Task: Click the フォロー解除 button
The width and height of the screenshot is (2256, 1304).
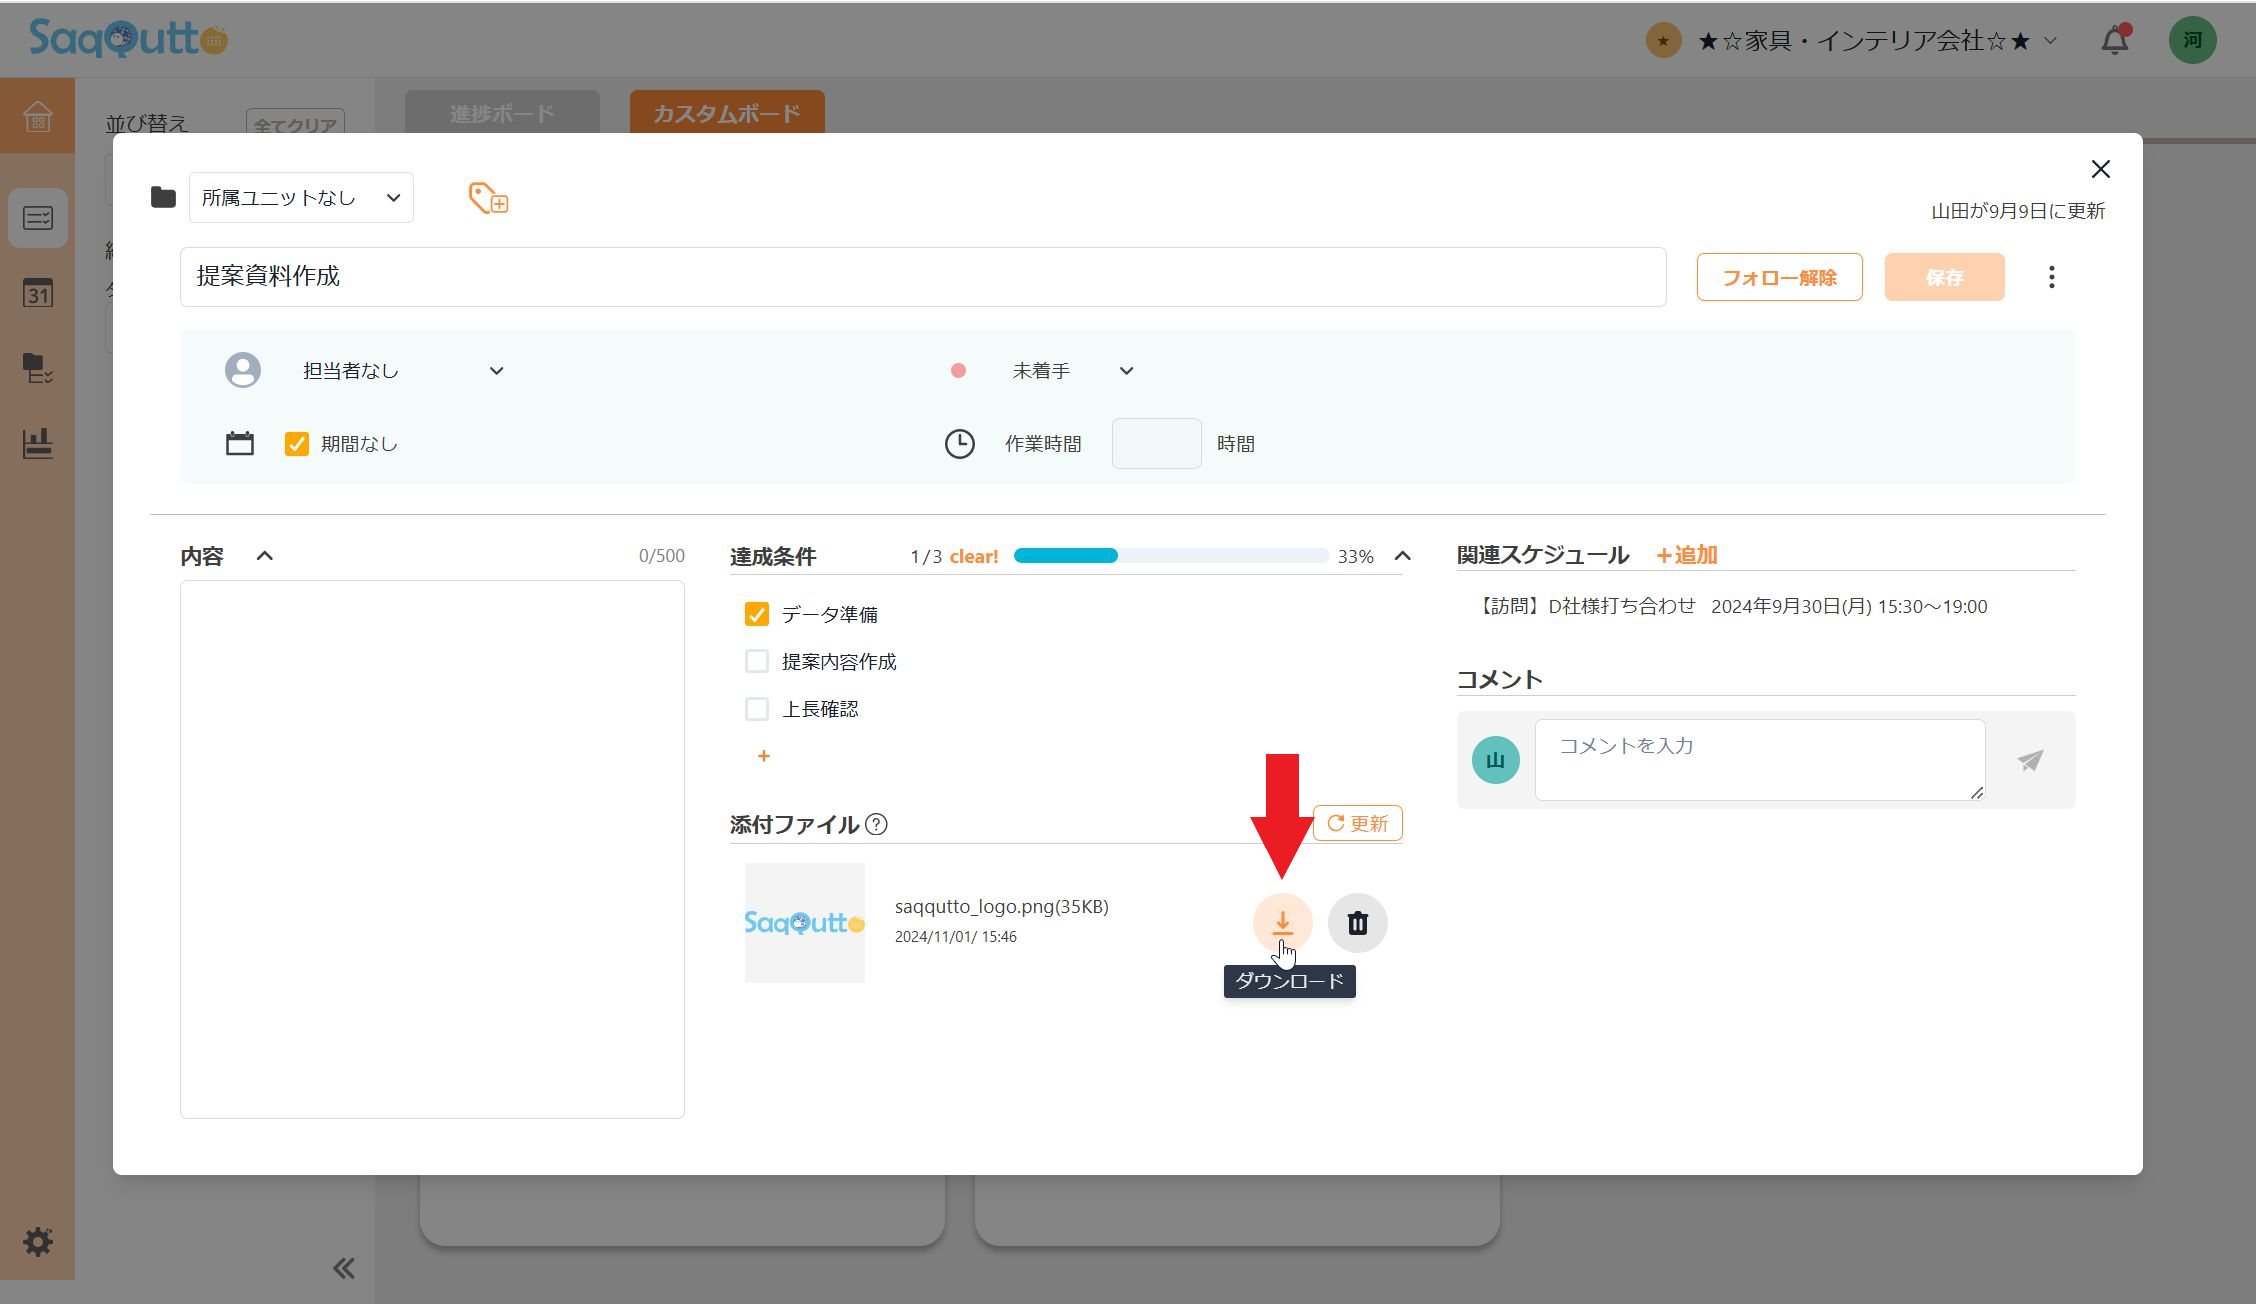Action: [1779, 277]
